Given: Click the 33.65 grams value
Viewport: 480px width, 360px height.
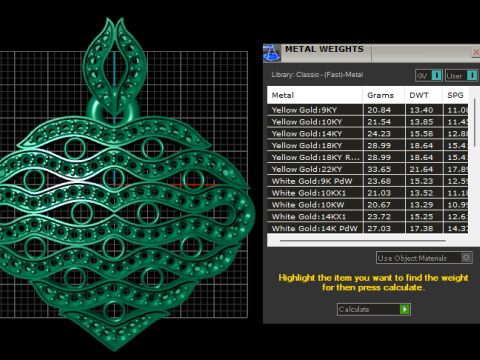Looking at the screenshot, I should pyautogui.click(x=379, y=169).
